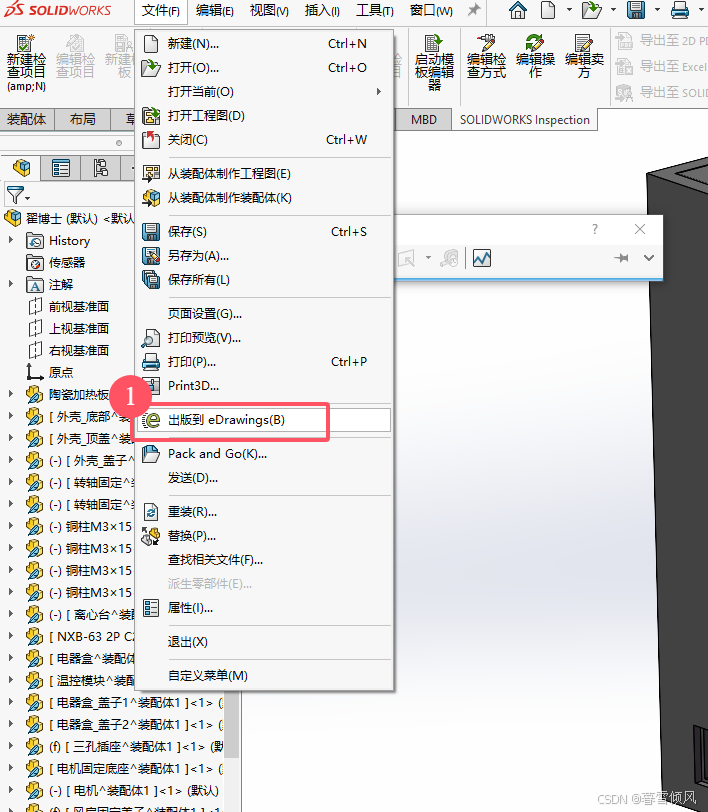This screenshot has height=812, width=708.
Task: Choose Find References (查找相关文件) entry
Action: pyautogui.click(x=264, y=560)
